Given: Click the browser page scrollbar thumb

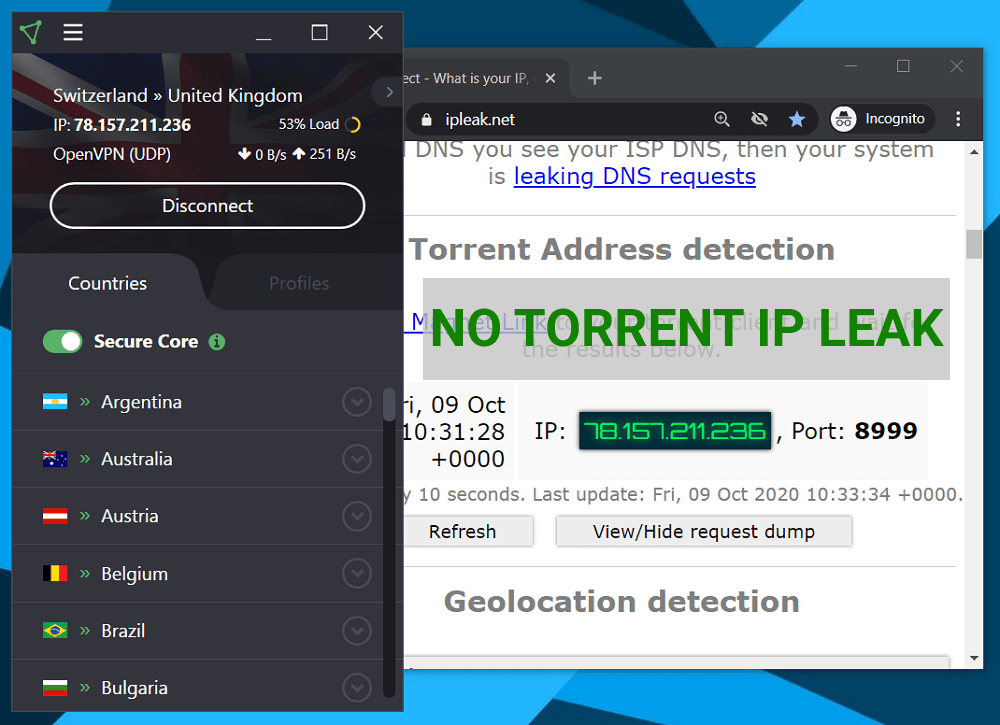Looking at the screenshot, I should click(x=973, y=244).
